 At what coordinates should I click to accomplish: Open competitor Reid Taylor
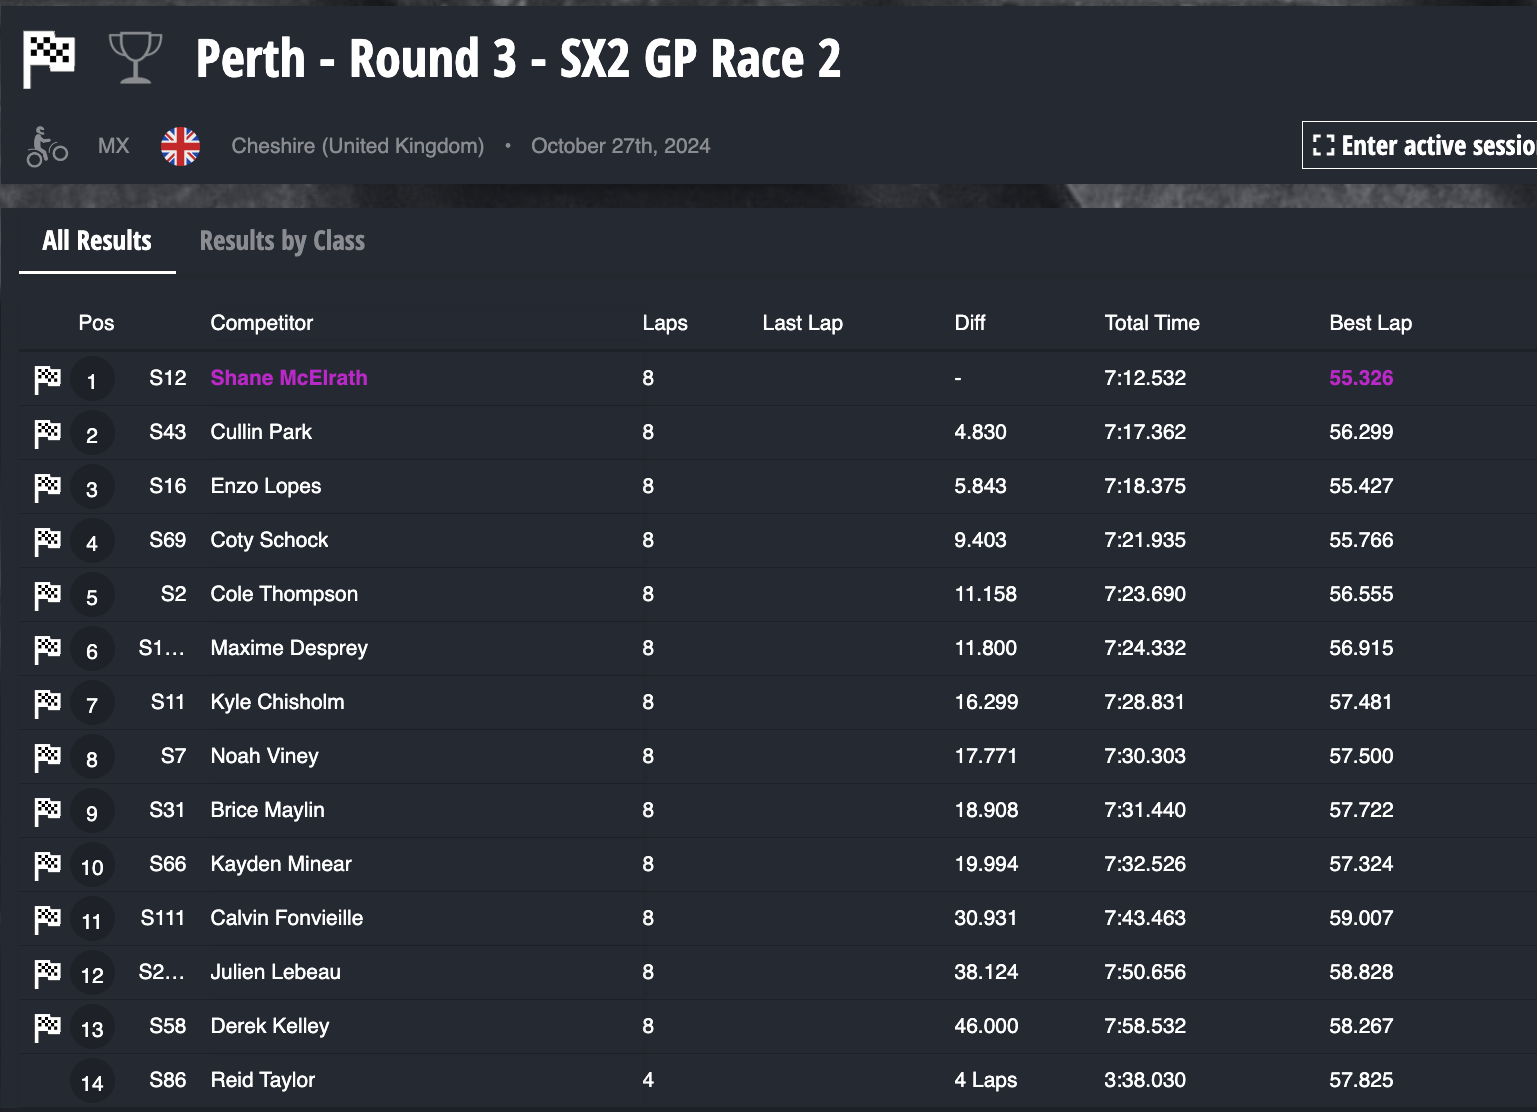pyautogui.click(x=263, y=1080)
